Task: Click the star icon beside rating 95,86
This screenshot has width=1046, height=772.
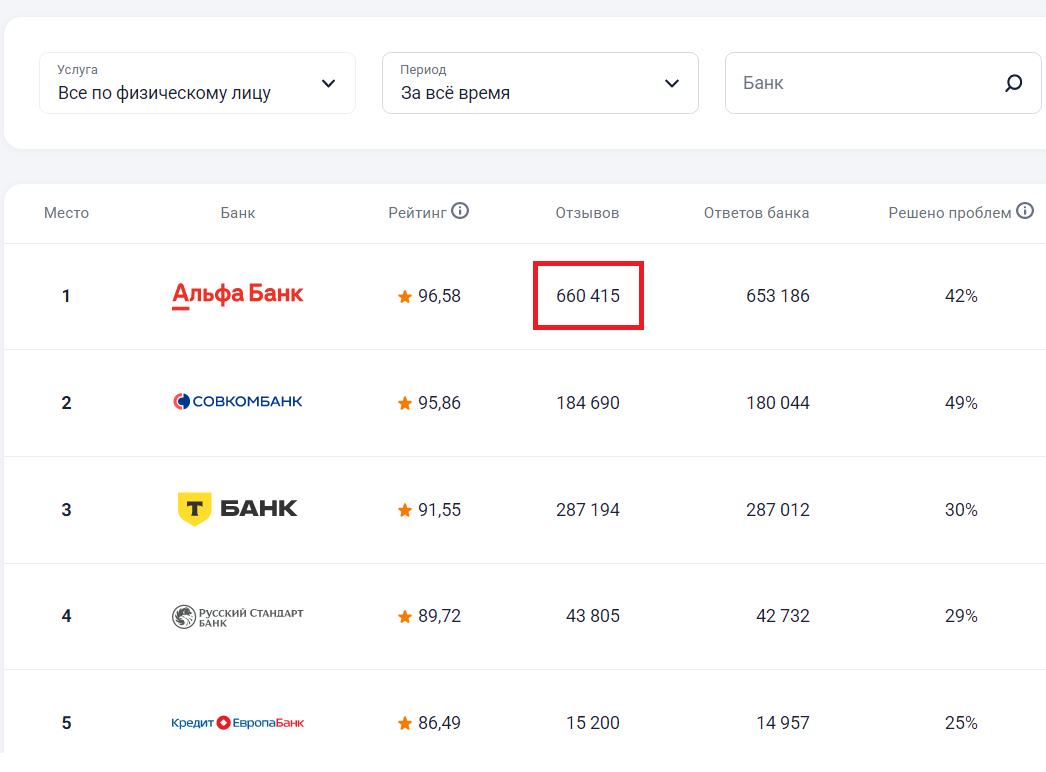Action: [404, 403]
